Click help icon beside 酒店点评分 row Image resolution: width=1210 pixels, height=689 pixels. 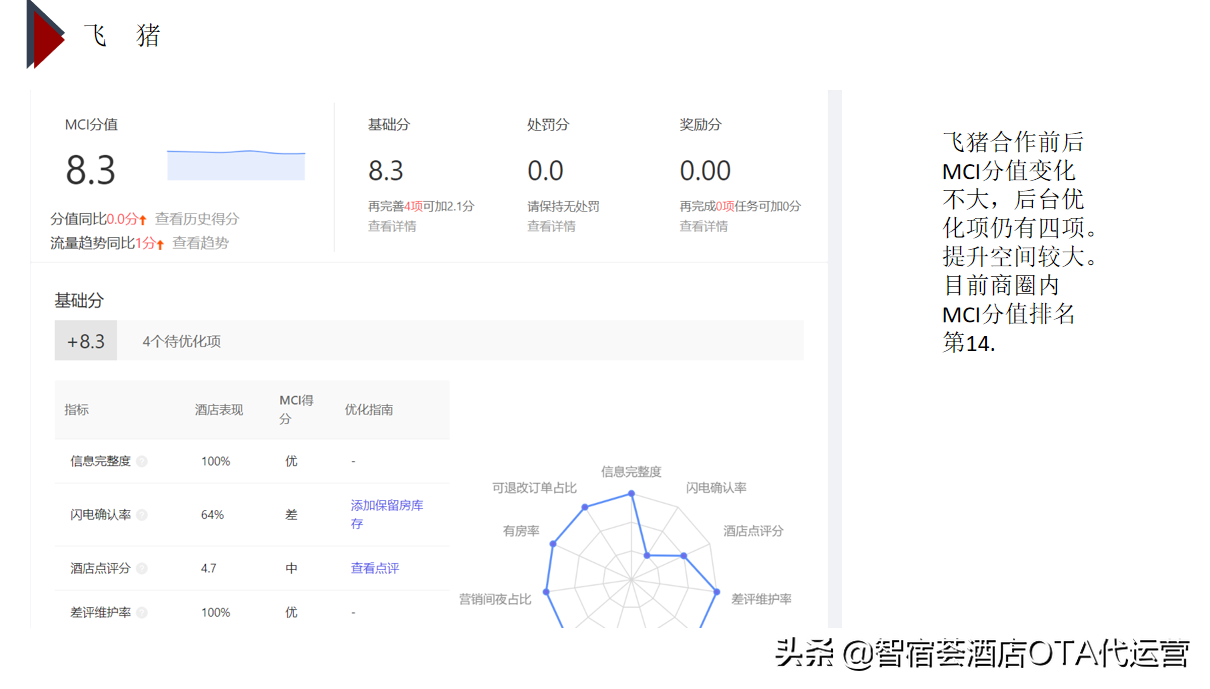pyautogui.click(x=142, y=568)
